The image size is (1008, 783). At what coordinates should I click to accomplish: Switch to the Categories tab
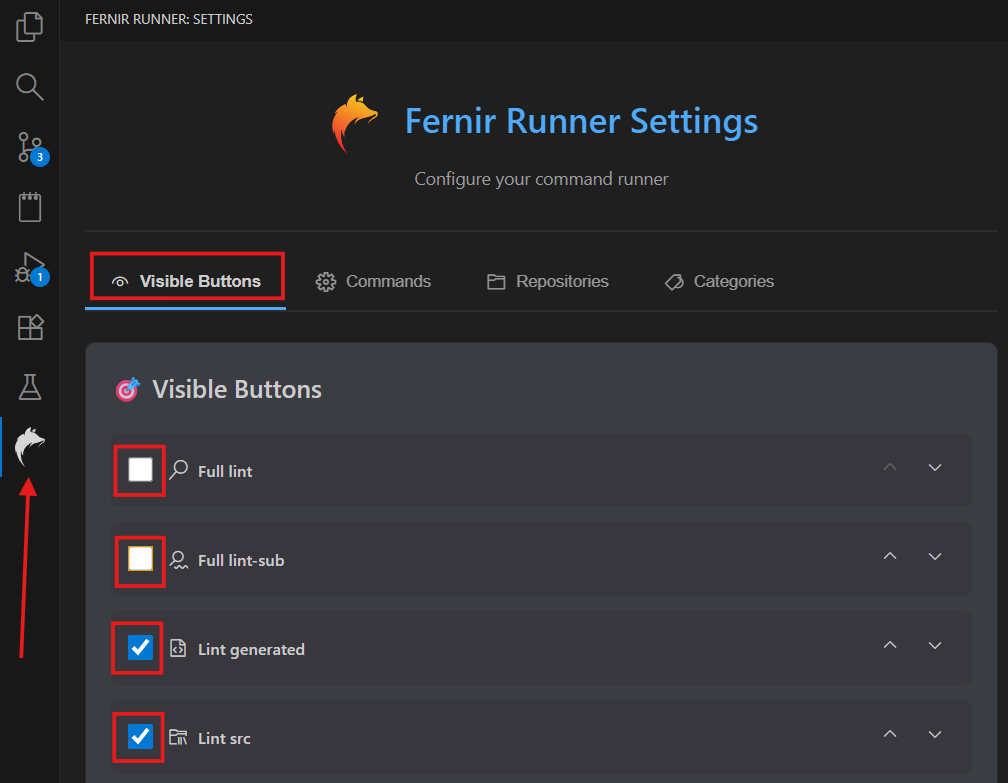click(719, 282)
